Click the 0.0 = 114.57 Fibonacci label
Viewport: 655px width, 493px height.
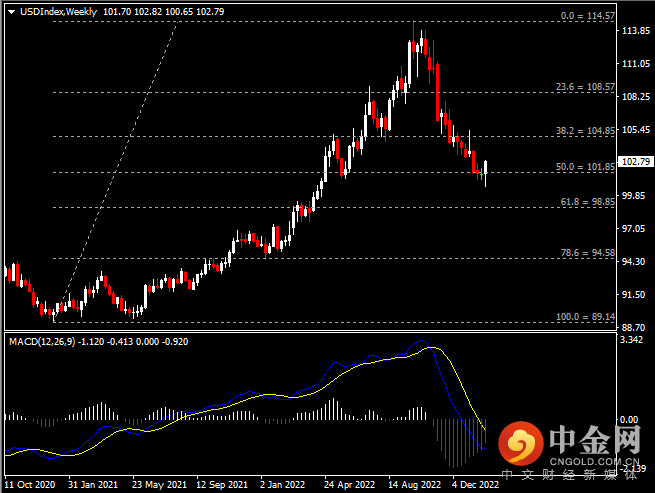(587, 16)
